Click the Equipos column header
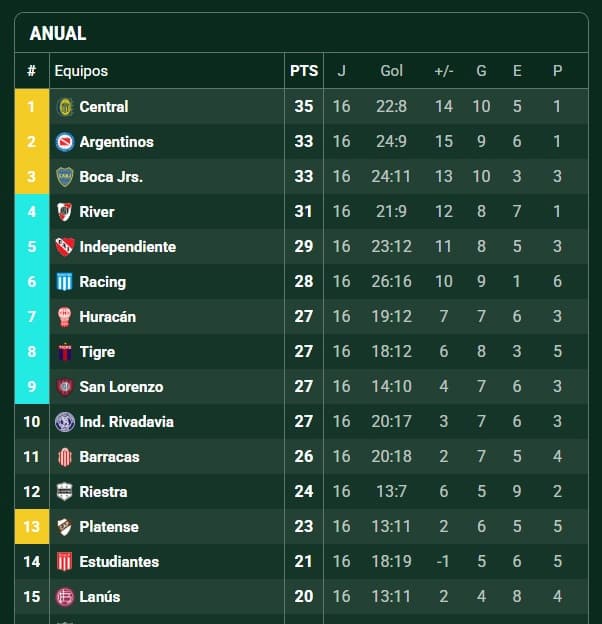Image resolution: width=602 pixels, height=624 pixels. click(81, 71)
